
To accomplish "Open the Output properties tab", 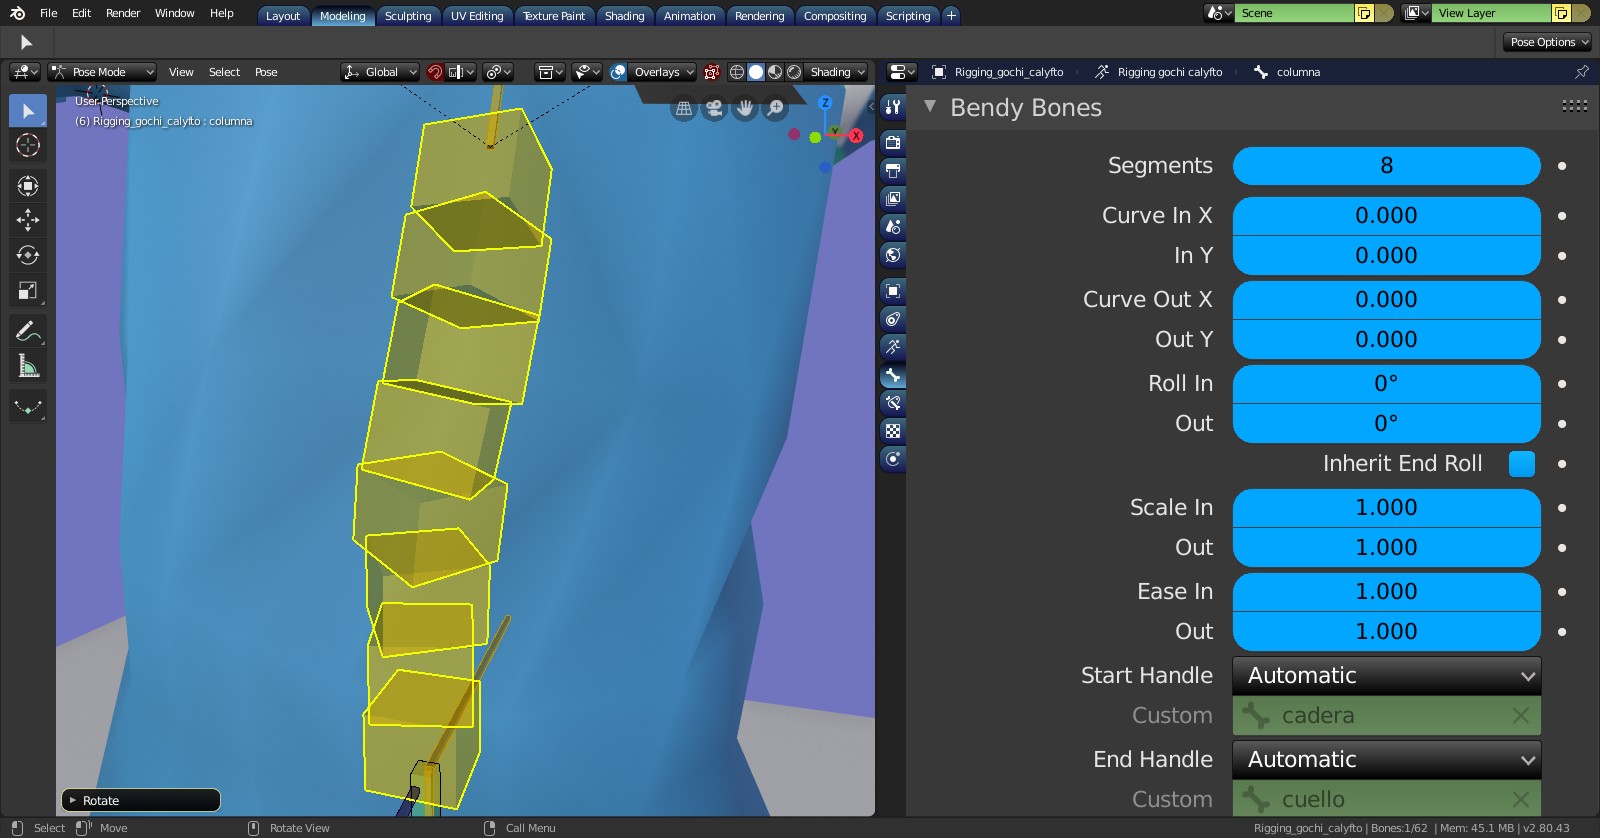I will [x=893, y=170].
